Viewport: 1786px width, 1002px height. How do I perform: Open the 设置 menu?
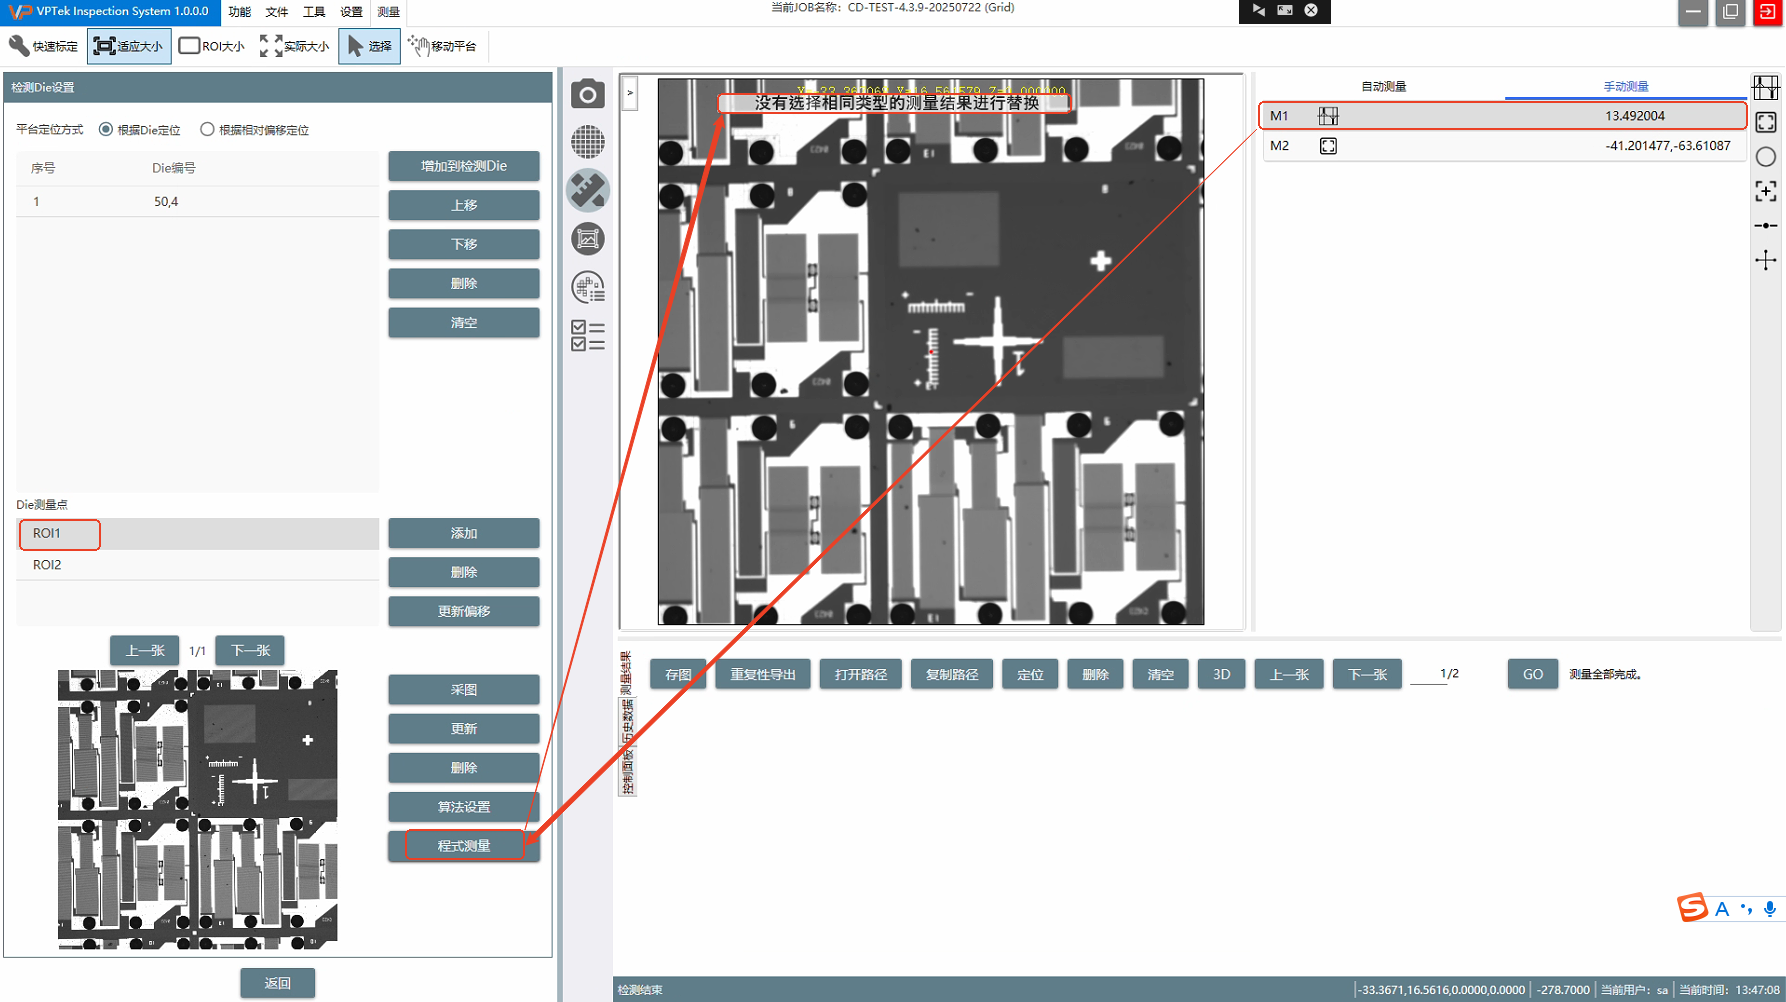(351, 12)
